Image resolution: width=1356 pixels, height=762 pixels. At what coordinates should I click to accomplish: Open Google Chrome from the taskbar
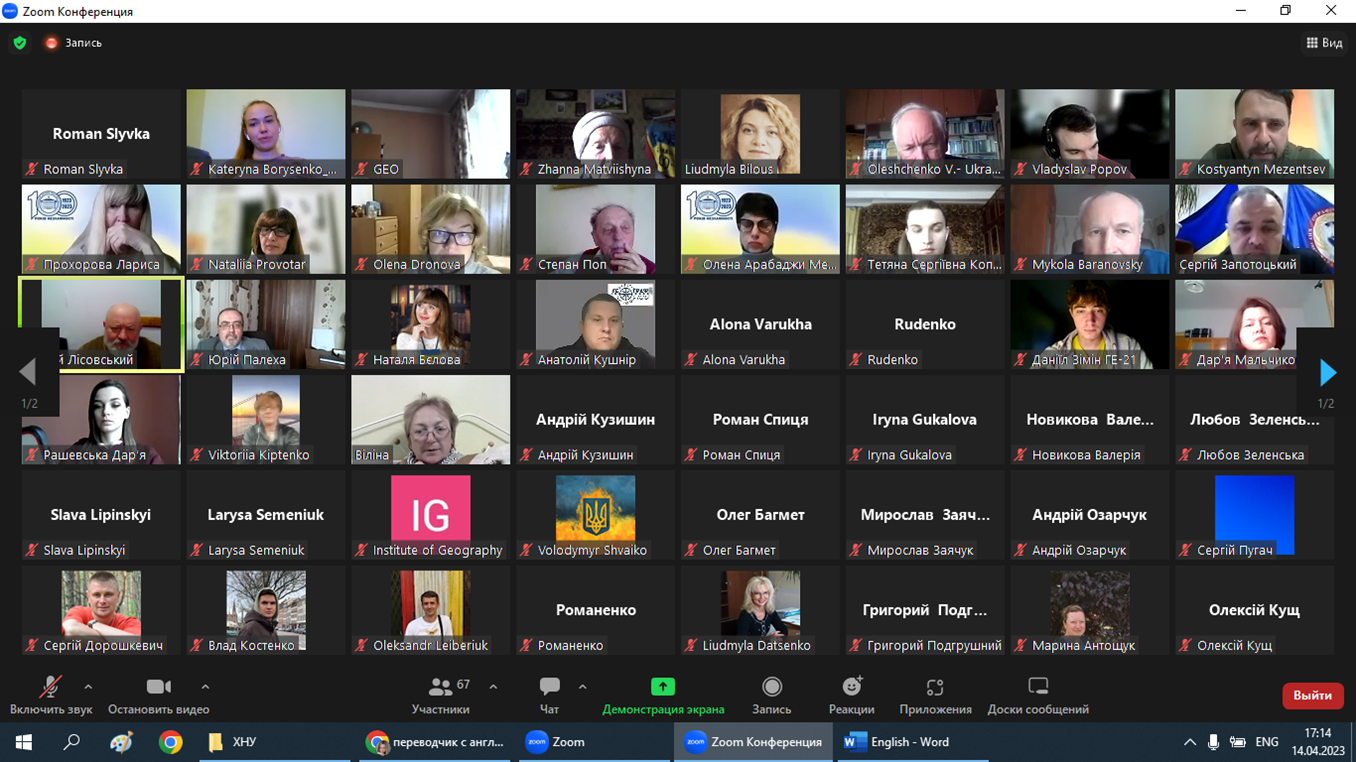coord(170,742)
